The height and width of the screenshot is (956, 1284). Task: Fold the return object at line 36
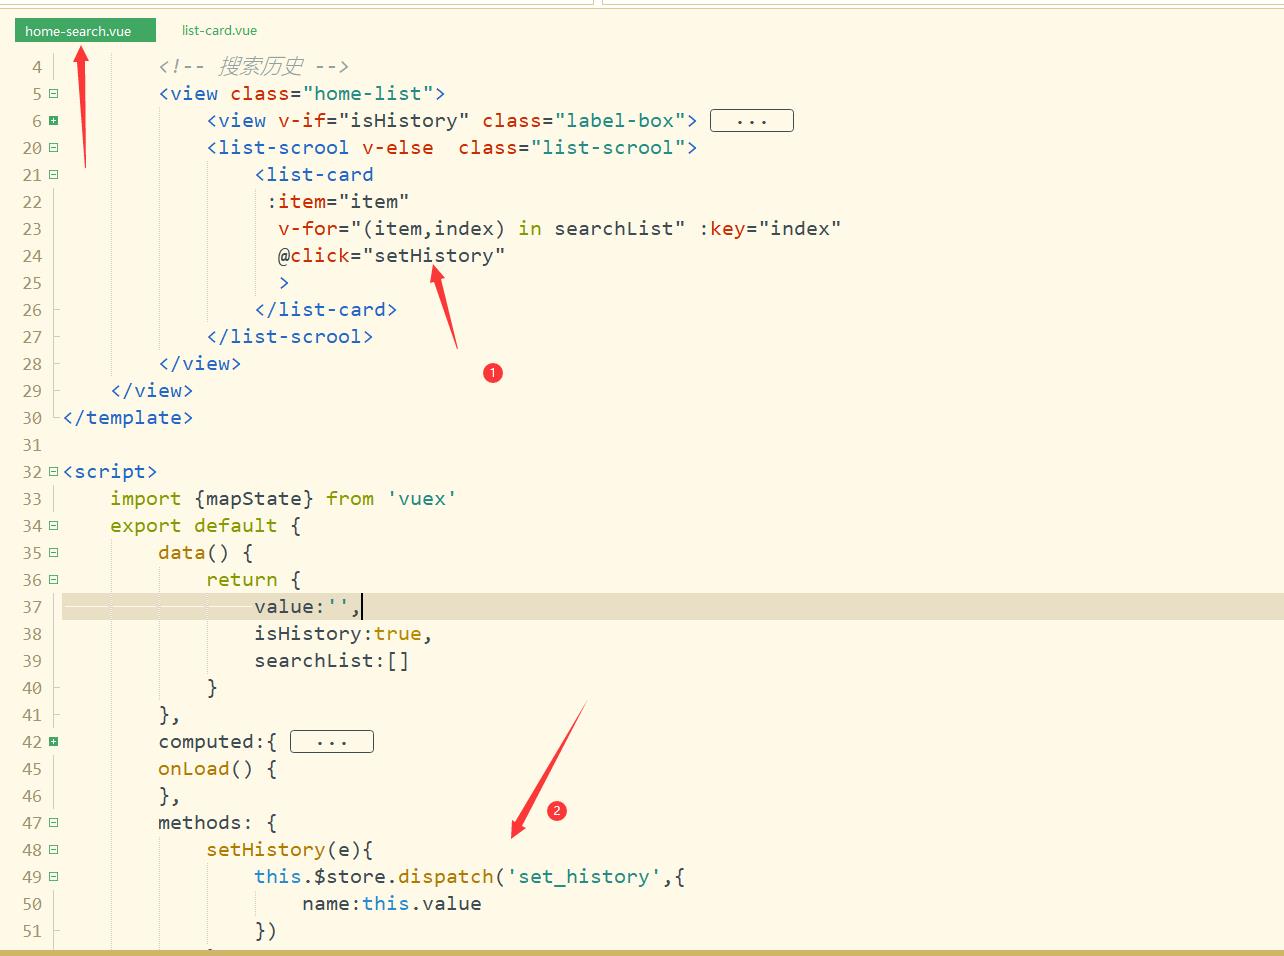pyautogui.click(x=53, y=580)
